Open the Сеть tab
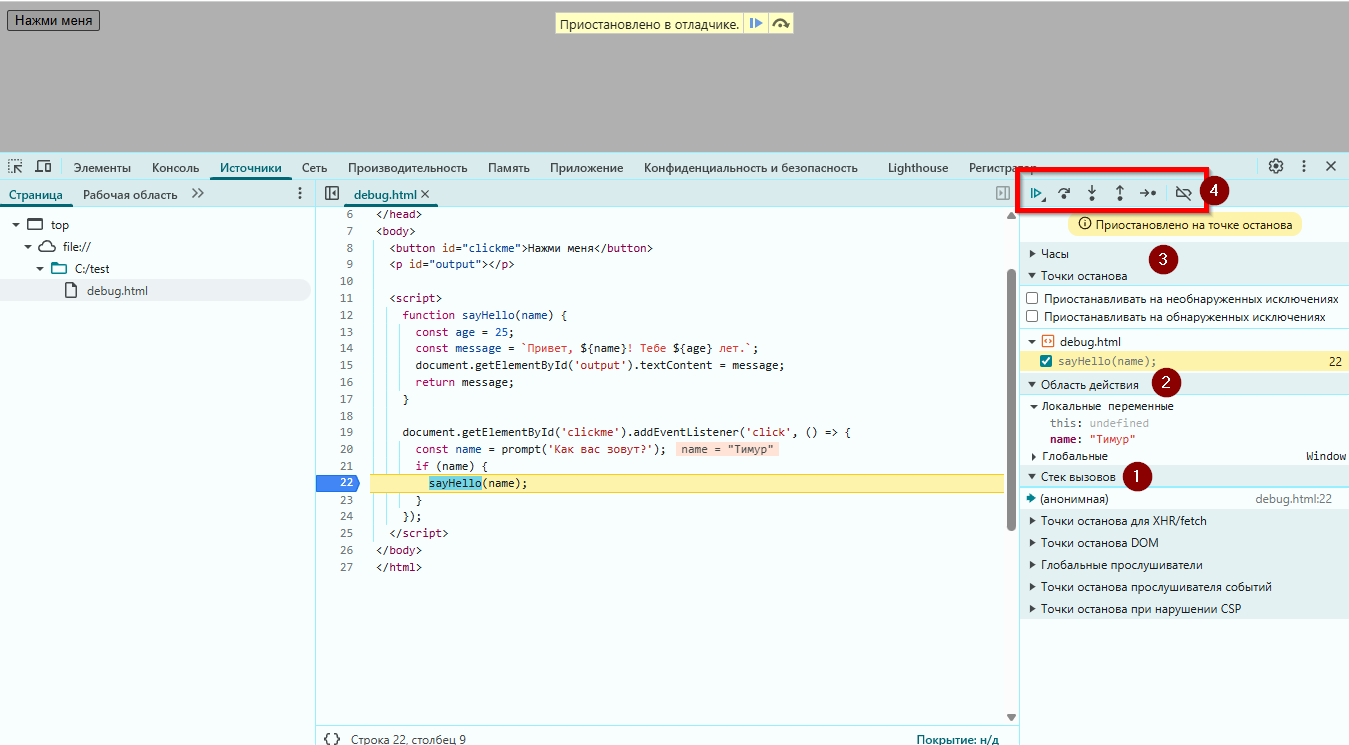Image resolution: width=1349 pixels, height=745 pixels. [x=314, y=168]
